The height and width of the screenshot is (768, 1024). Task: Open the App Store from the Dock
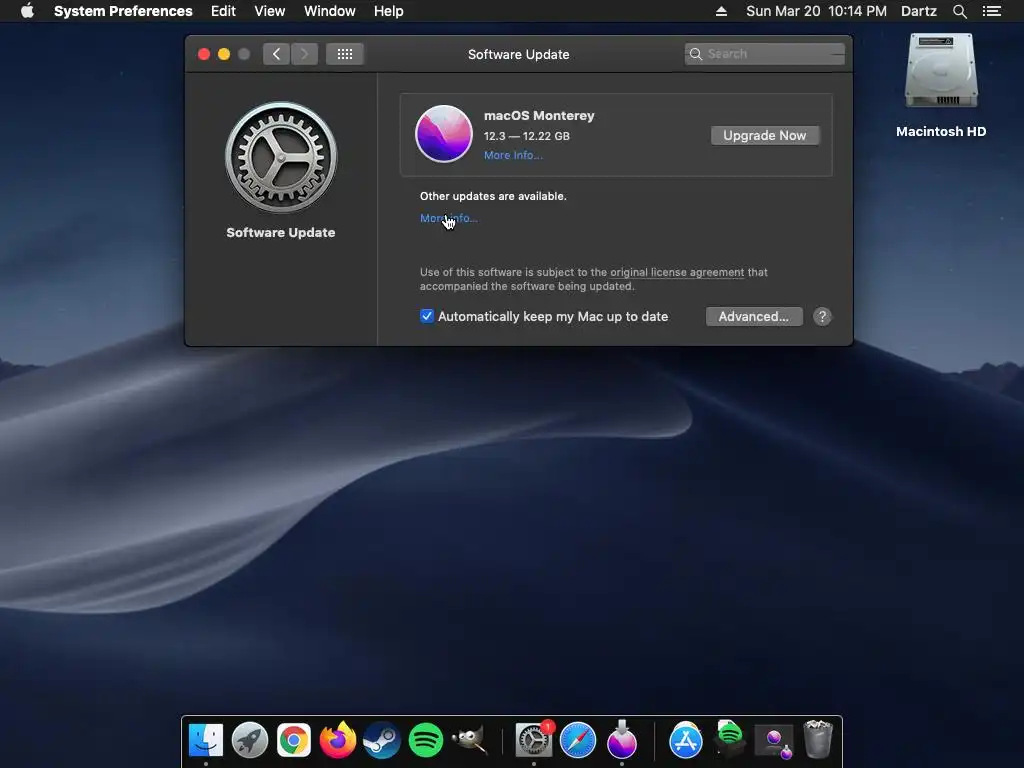(686, 740)
